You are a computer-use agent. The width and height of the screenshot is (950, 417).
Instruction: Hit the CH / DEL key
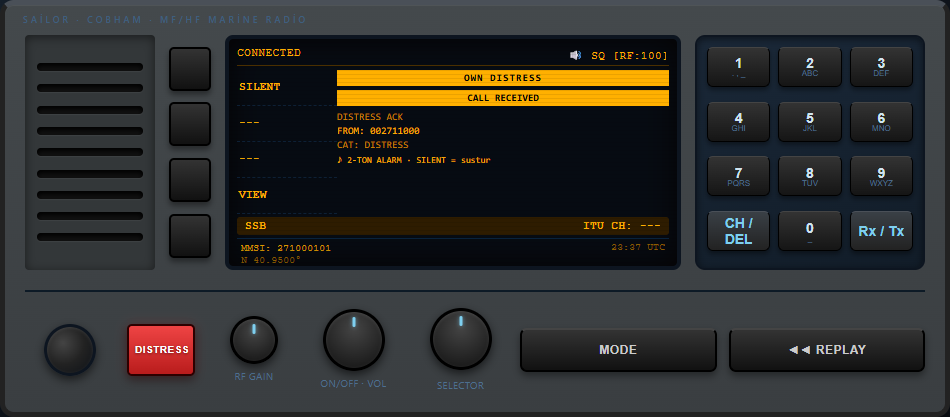738,231
